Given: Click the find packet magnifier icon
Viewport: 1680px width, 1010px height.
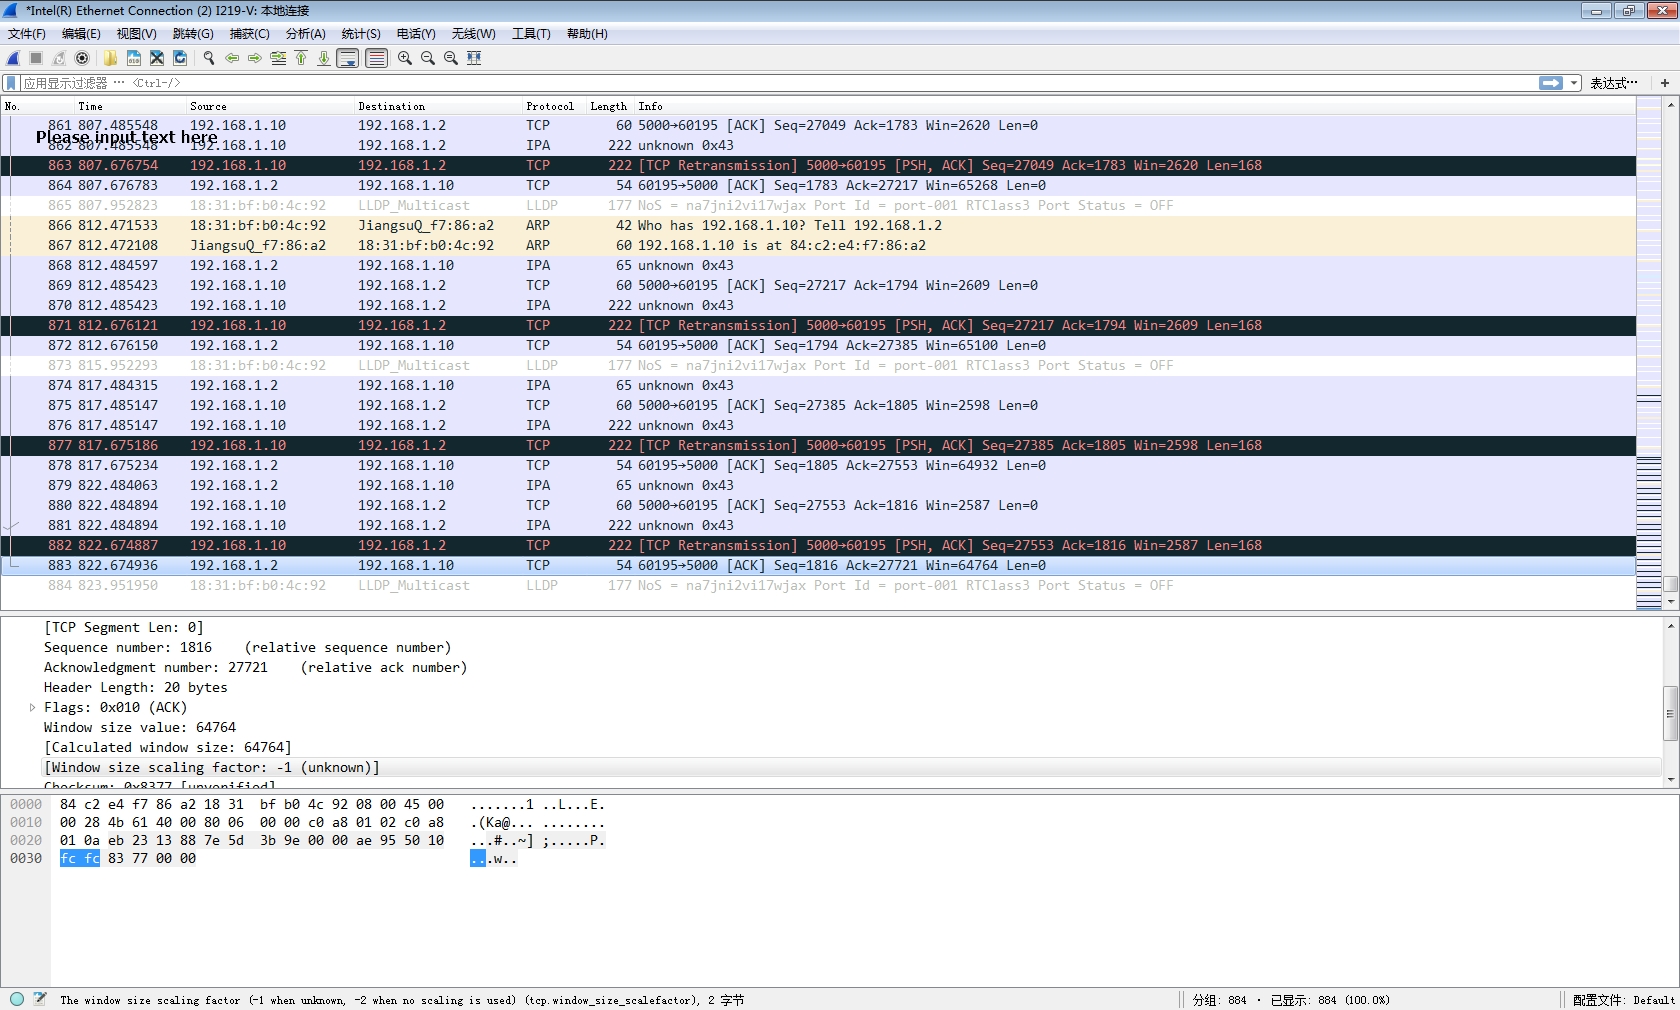Looking at the screenshot, I should tap(208, 58).
